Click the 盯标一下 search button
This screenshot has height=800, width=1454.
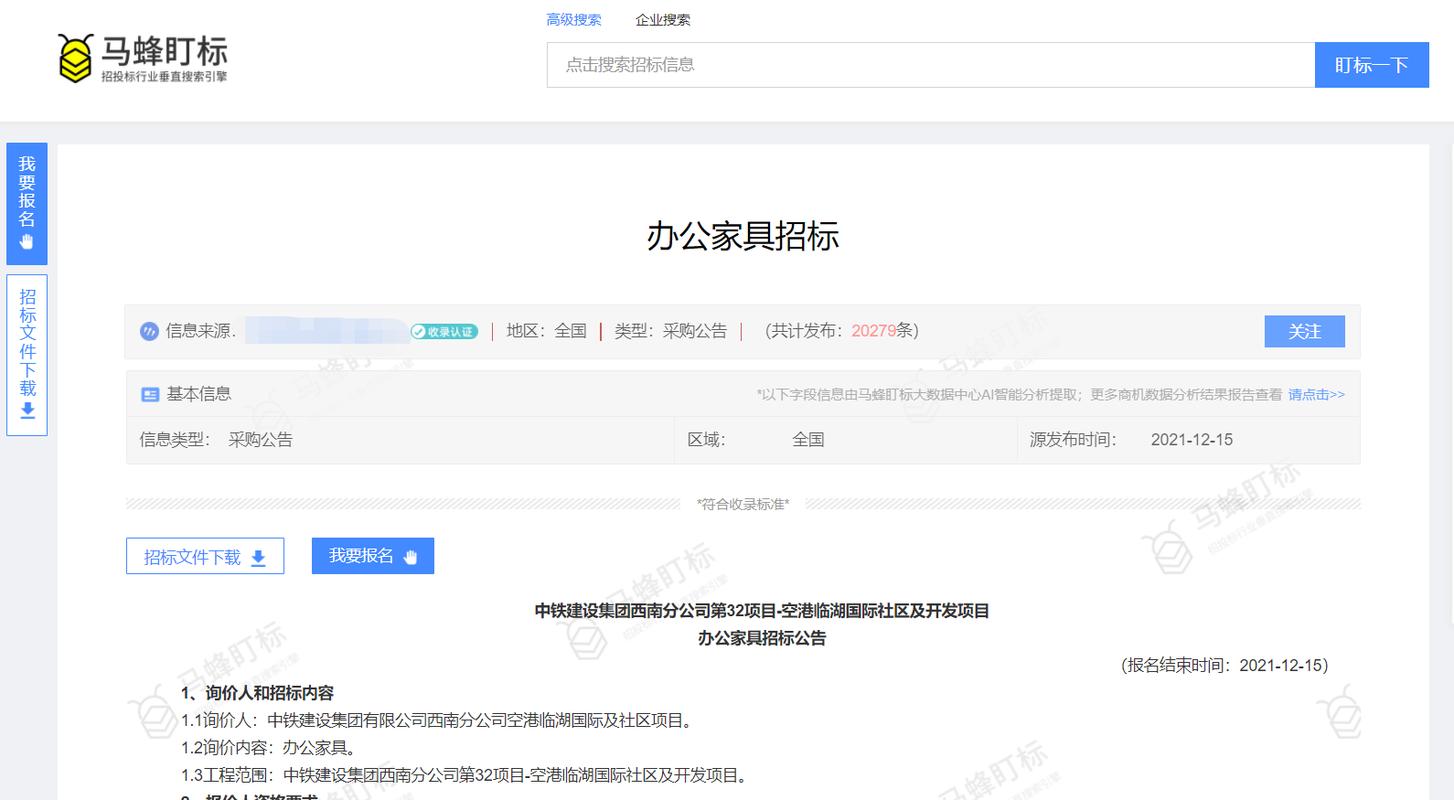click(1371, 65)
